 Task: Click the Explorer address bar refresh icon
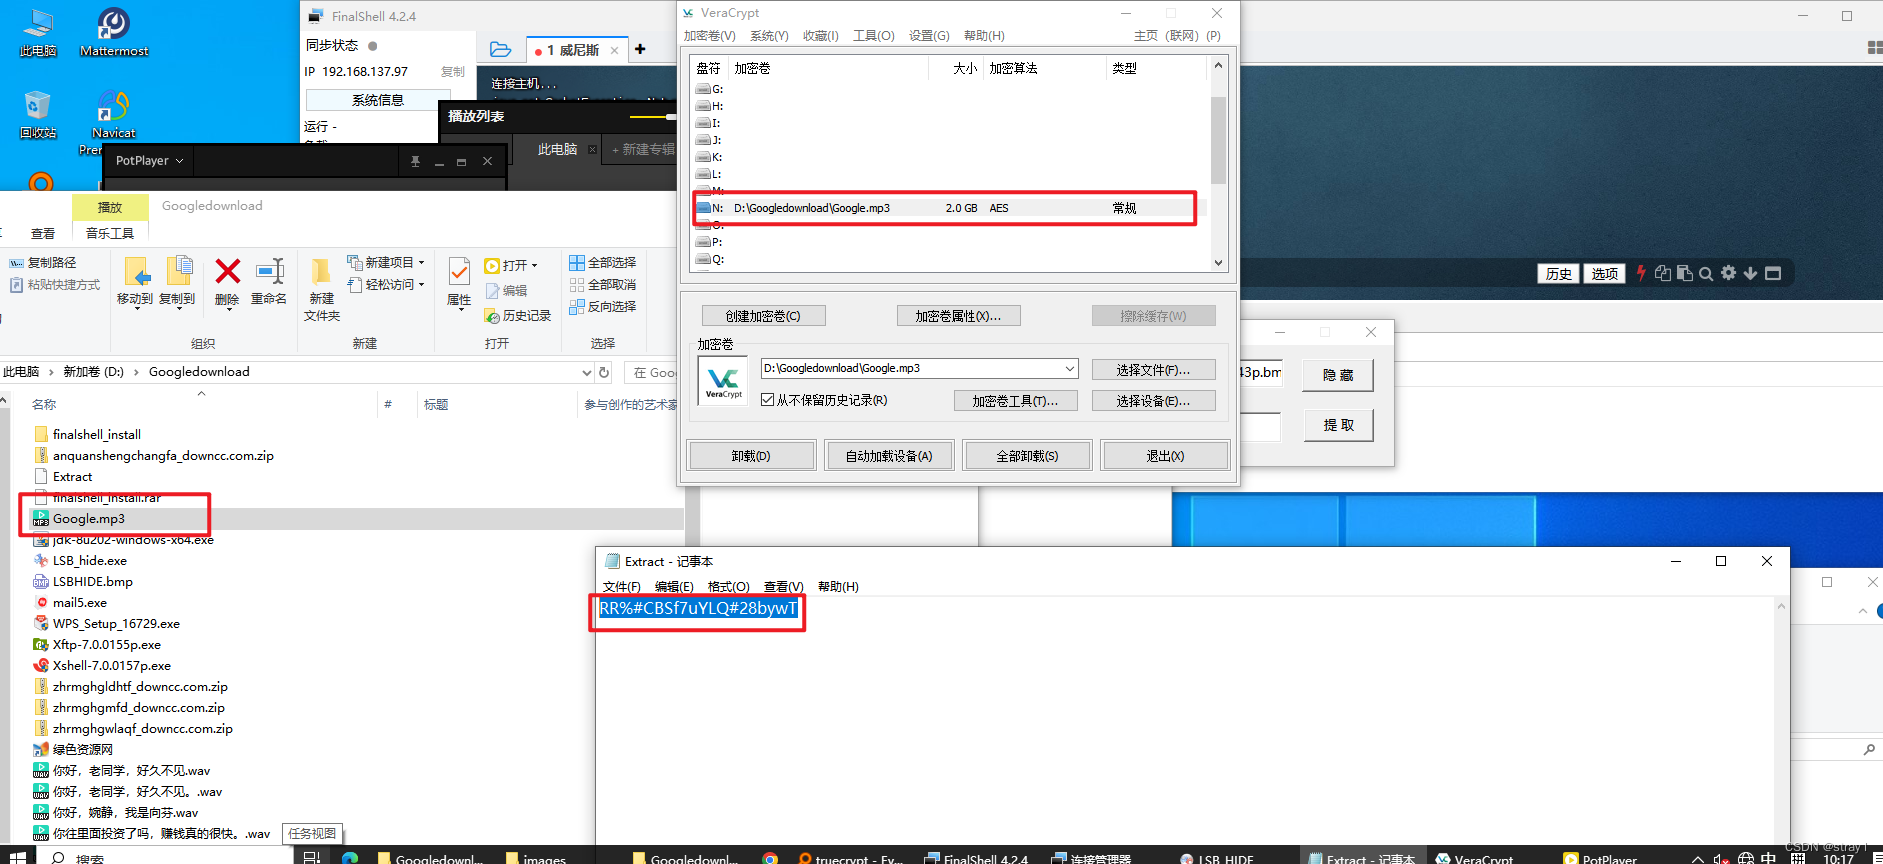coord(604,372)
